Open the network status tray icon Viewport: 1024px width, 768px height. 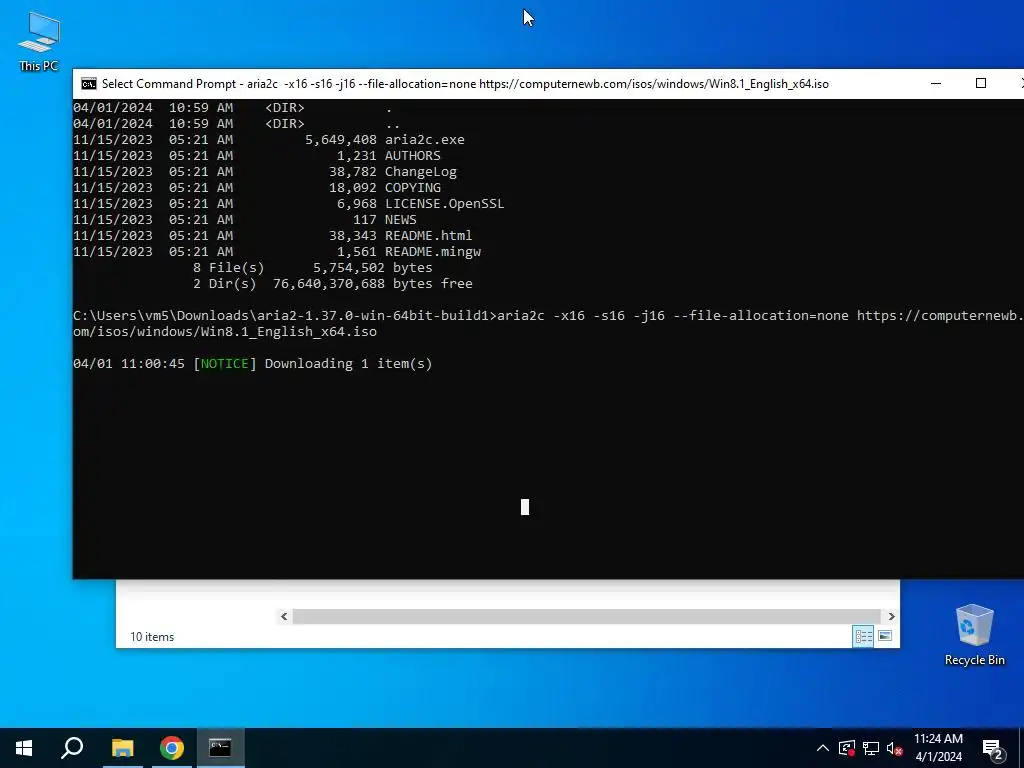click(x=871, y=748)
